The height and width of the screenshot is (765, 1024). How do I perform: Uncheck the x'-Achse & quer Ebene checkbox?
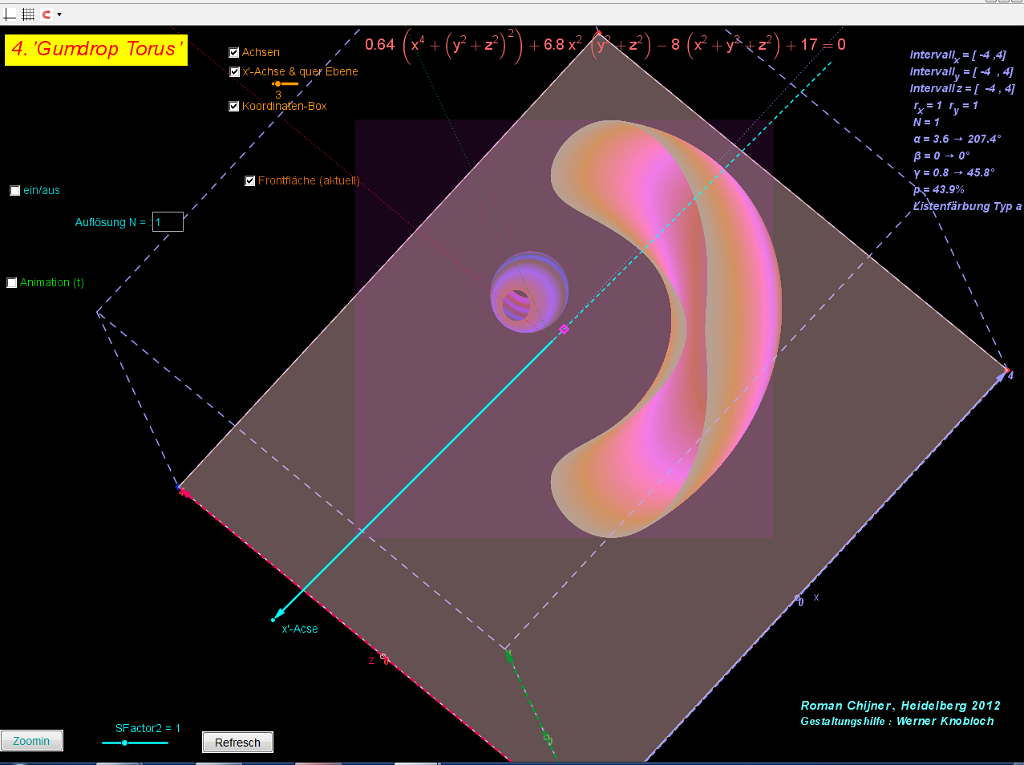click(x=234, y=72)
